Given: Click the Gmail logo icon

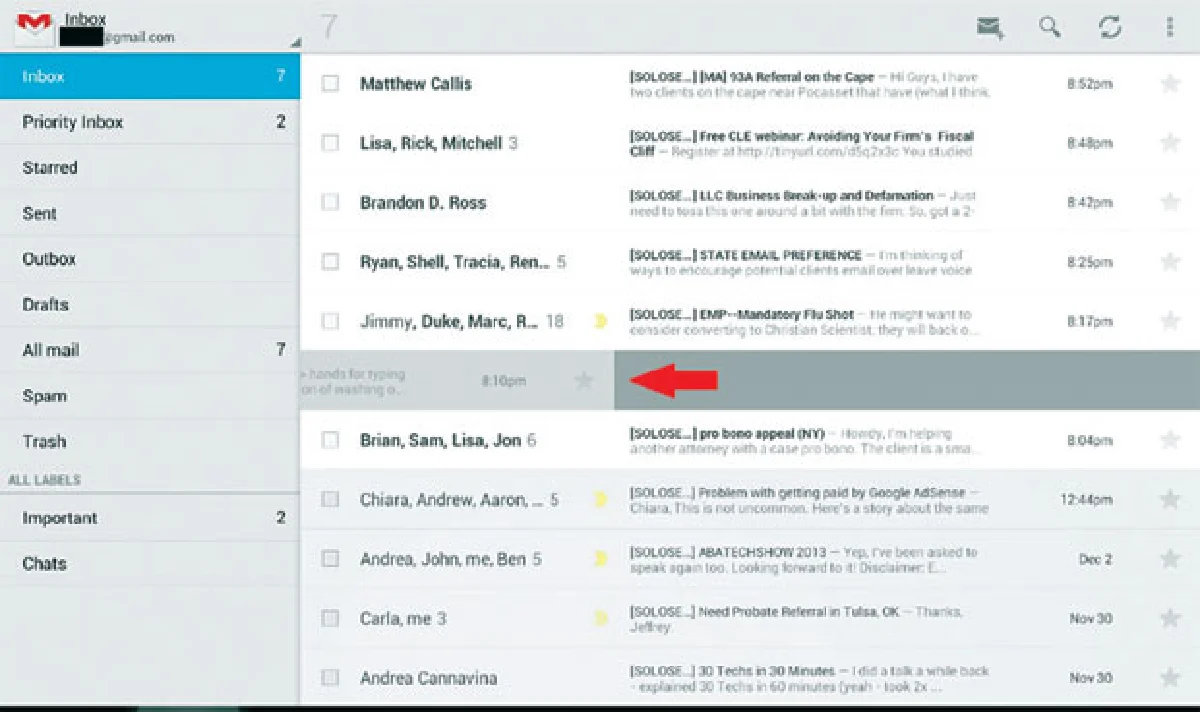Looking at the screenshot, I should click(35, 27).
